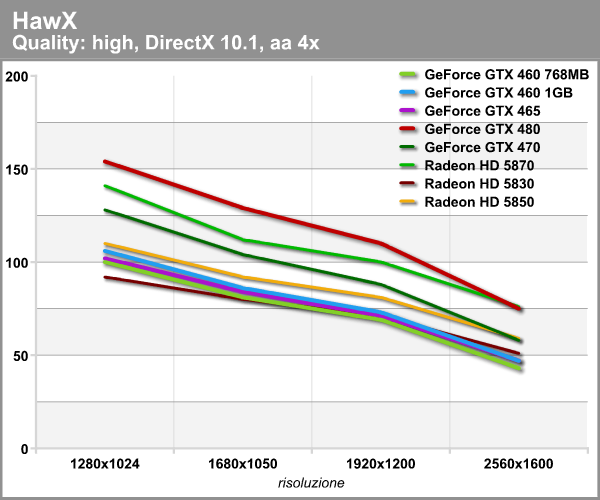
Task: Click the GeForce GTX 460 1GB legend label
Action: pos(499,93)
